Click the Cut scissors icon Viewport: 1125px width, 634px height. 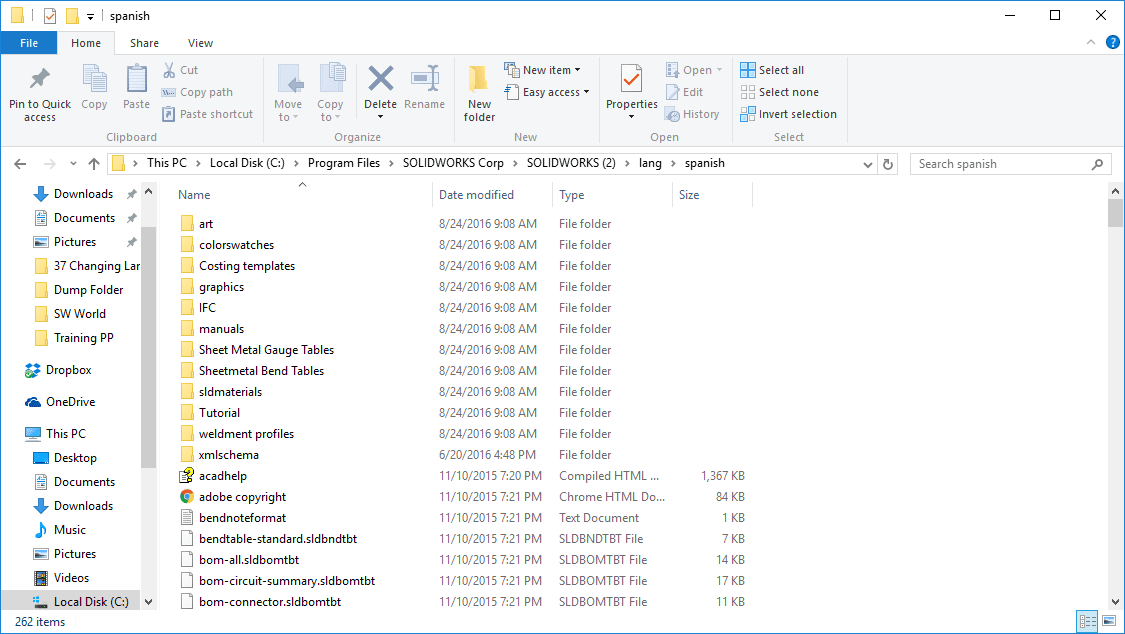pyautogui.click(x=169, y=70)
